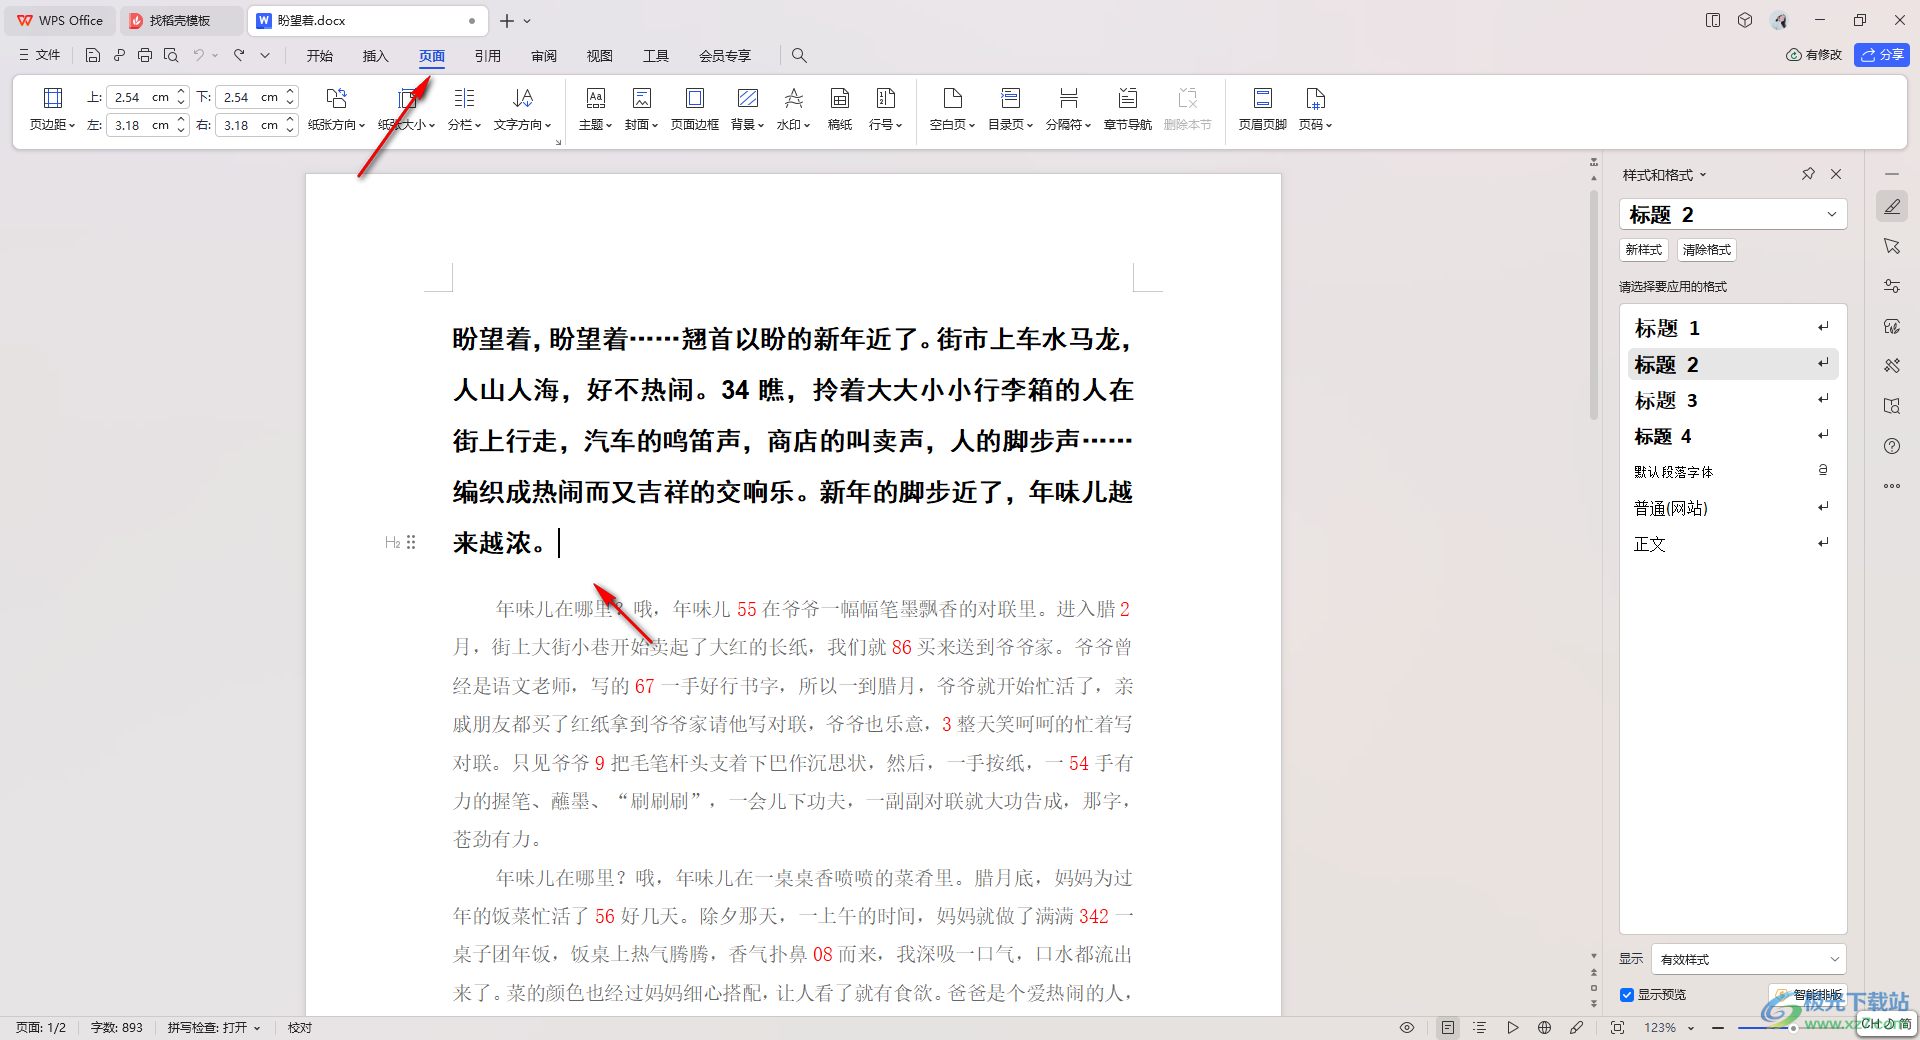Click the help question mark sidebar icon
1920x1040 pixels.
pos(1892,446)
